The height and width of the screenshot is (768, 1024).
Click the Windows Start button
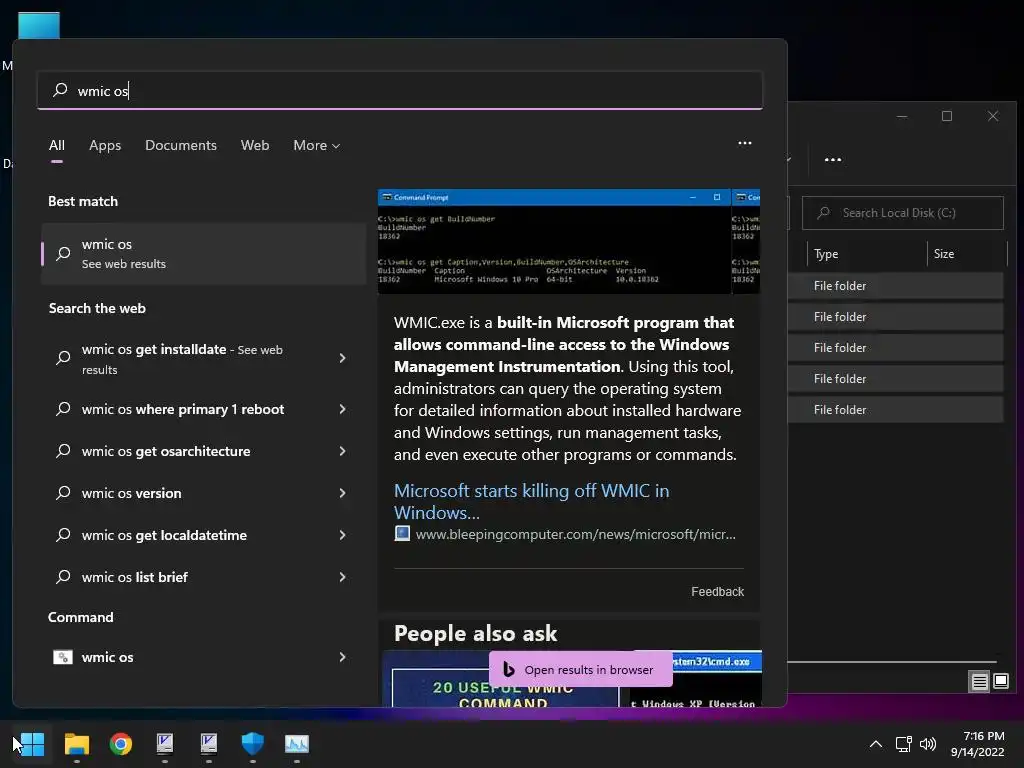click(x=32, y=743)
